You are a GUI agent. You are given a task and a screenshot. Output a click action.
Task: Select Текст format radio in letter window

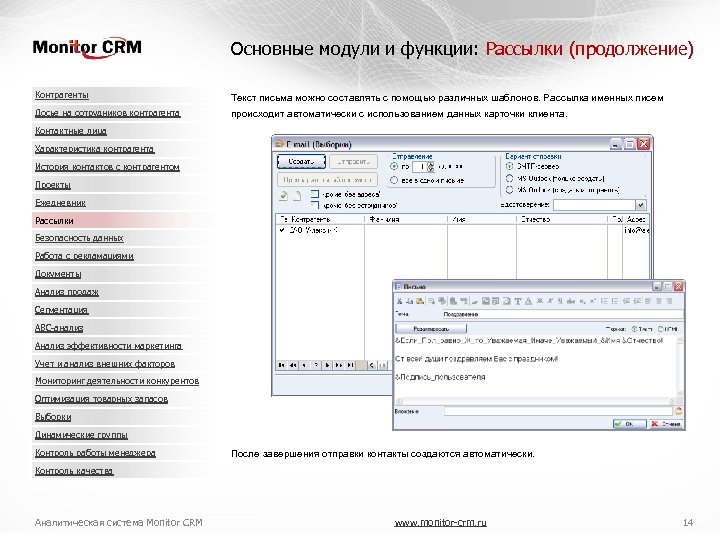tap(634, 329)
